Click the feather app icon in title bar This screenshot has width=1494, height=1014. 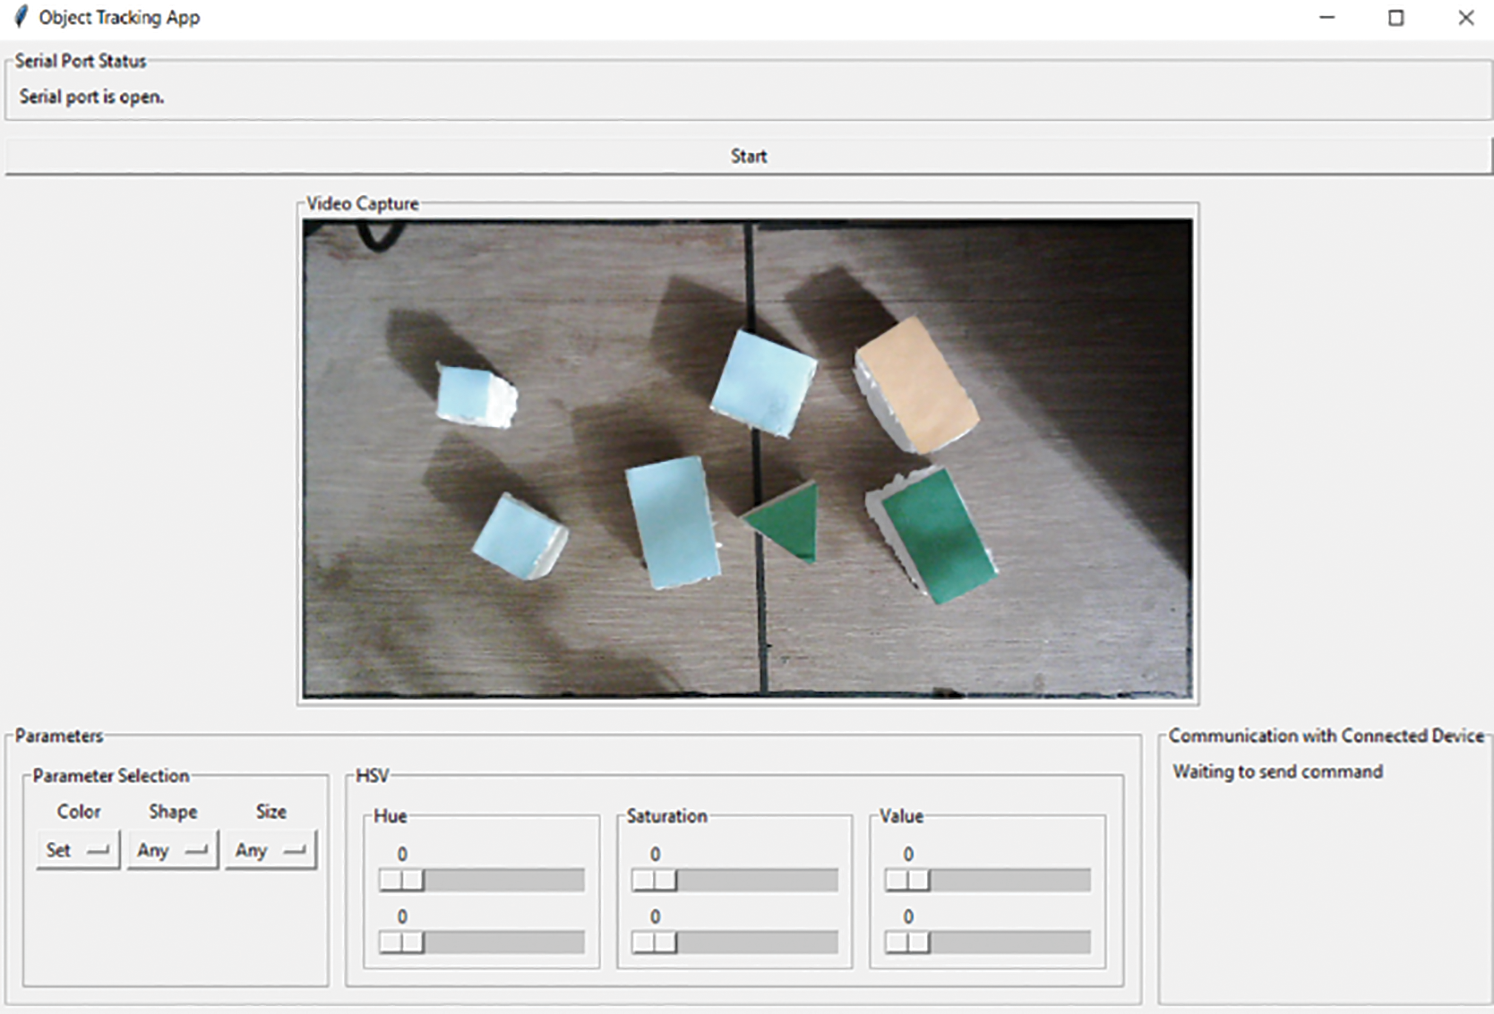[20, 17]
